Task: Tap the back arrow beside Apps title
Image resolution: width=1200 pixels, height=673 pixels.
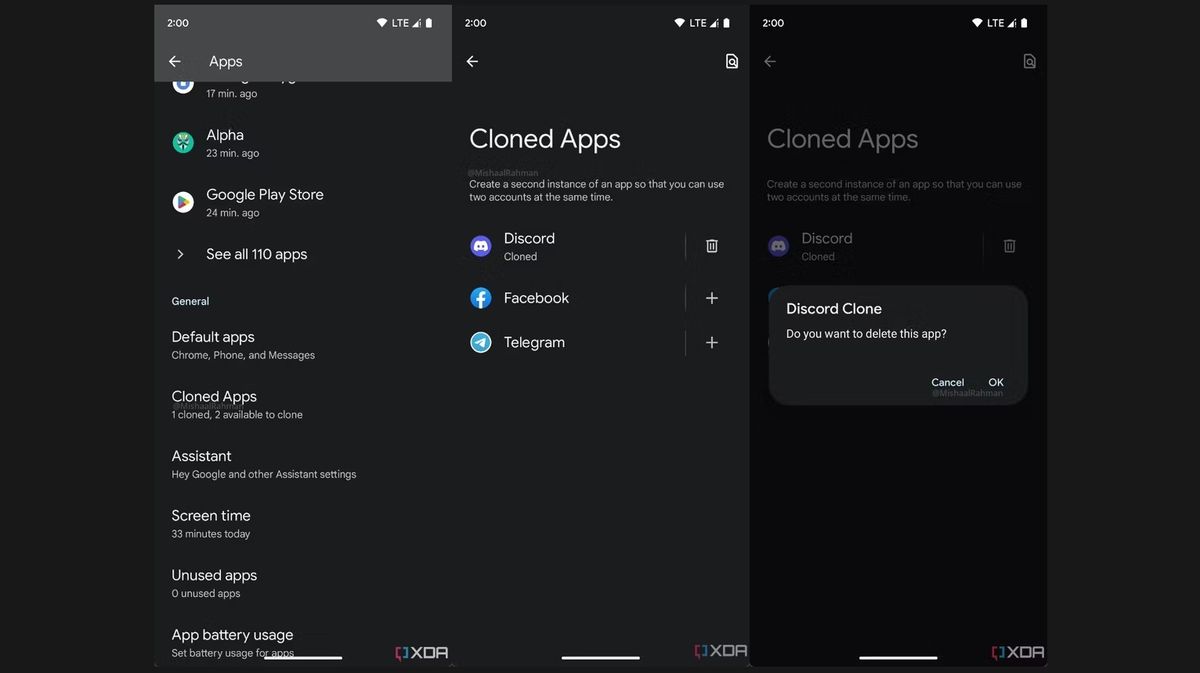Action: coord(175,61)
